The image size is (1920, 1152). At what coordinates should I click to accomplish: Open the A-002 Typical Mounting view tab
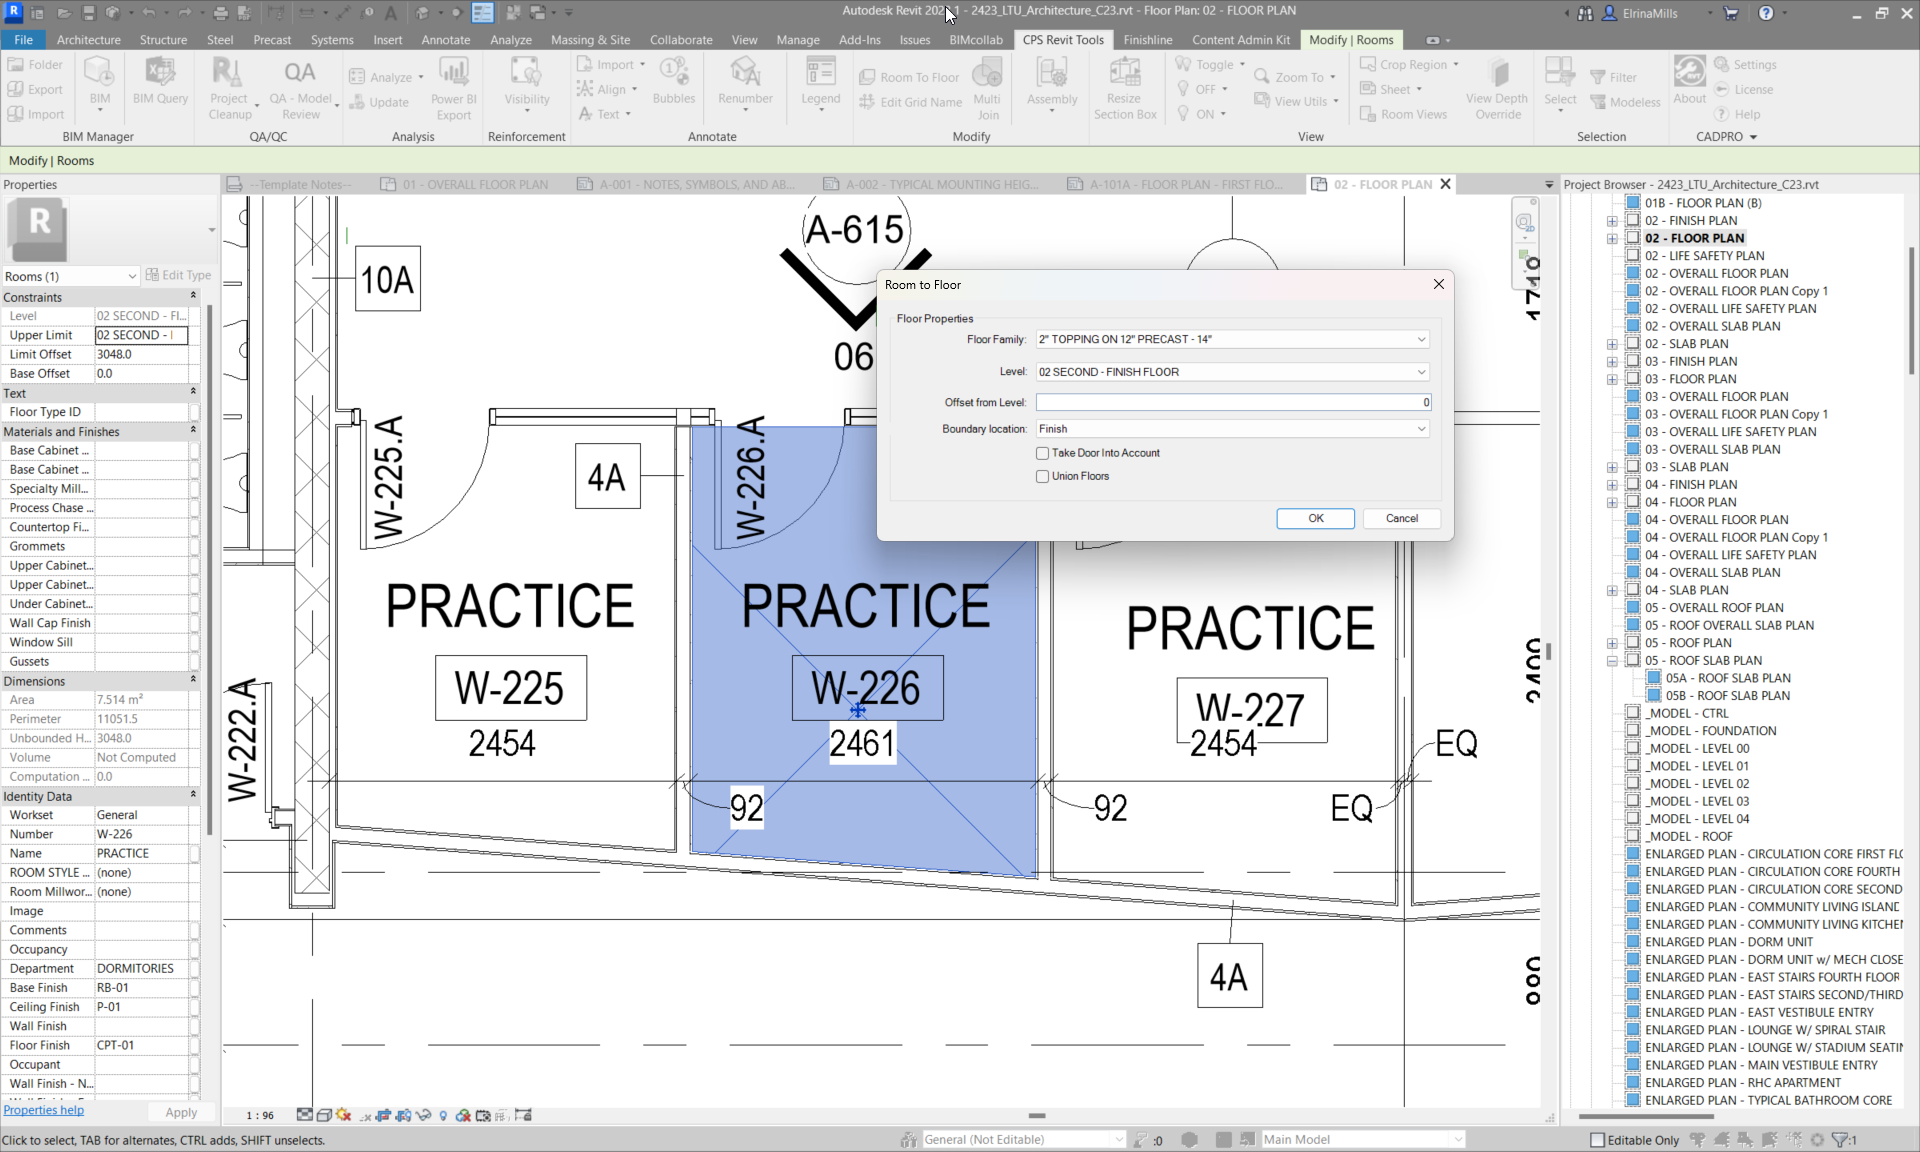[940, 185]
